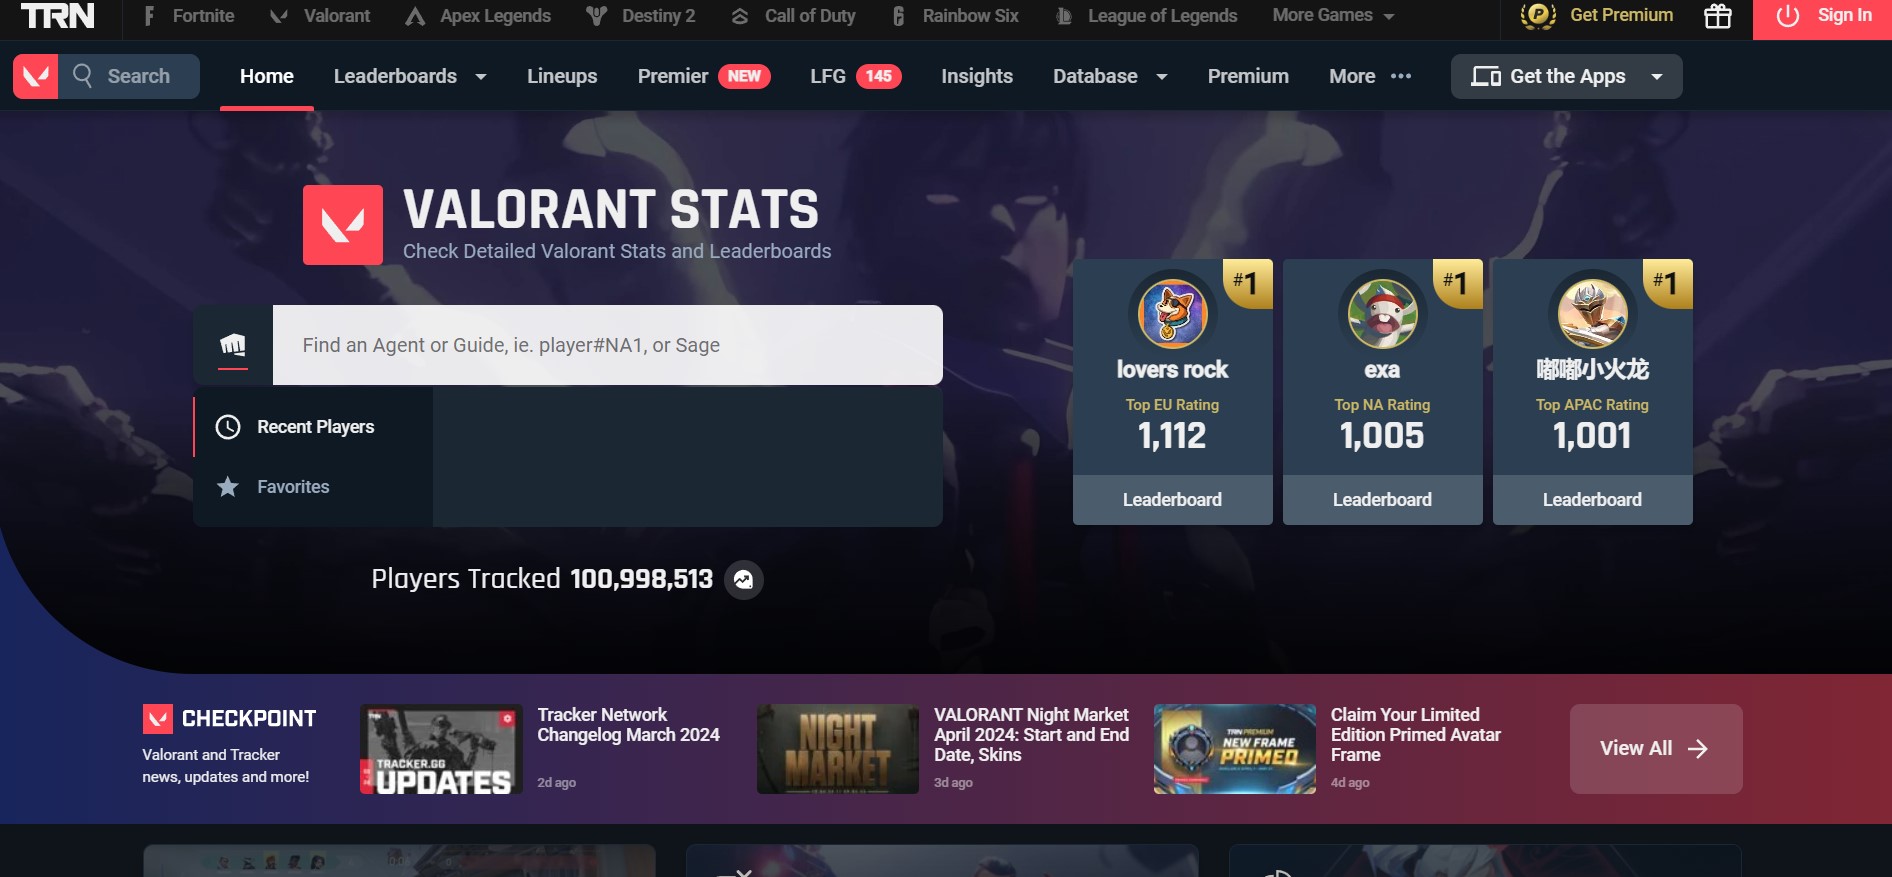Viewport: 1892px width, 877px height.
Task: Expand the Leaderboards dropdown menu
Action: click(409, 76)
